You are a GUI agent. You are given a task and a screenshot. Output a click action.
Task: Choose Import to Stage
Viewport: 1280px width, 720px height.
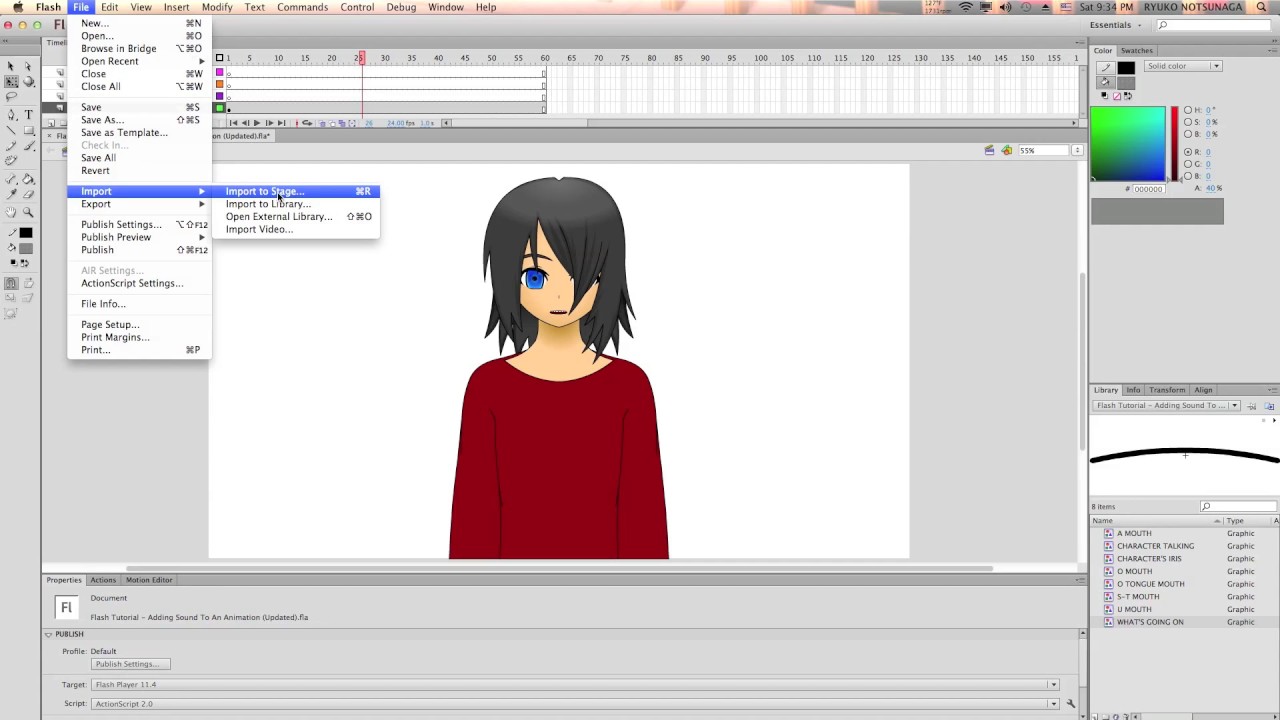click(296, 191)
